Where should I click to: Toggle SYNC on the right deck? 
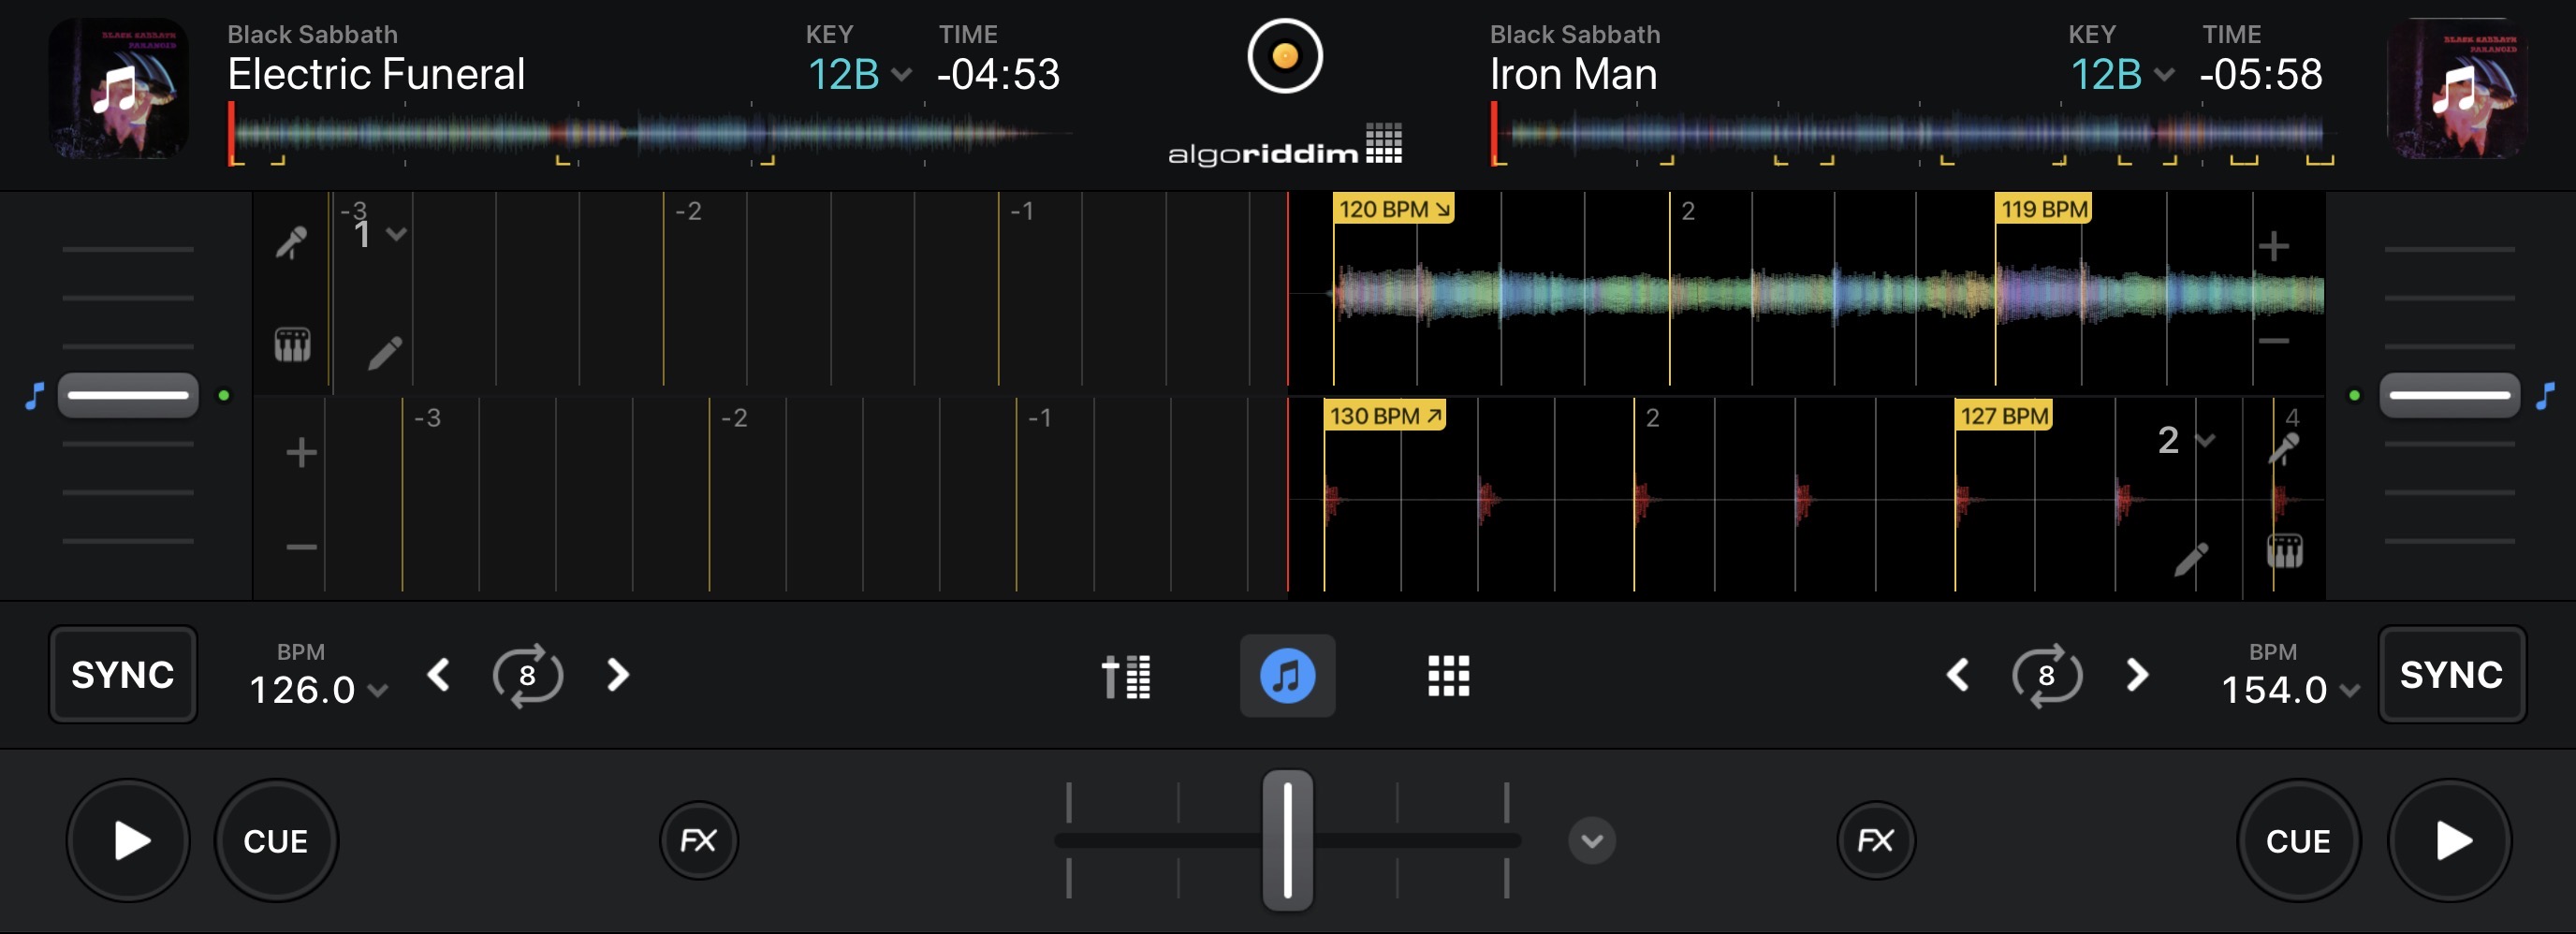(x=2451, y=675)
